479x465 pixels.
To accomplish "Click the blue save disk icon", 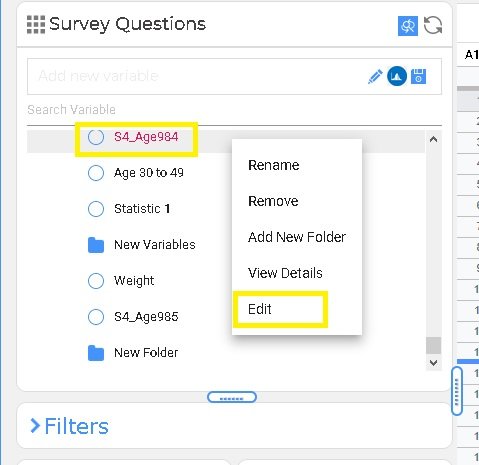I will 418,76.
